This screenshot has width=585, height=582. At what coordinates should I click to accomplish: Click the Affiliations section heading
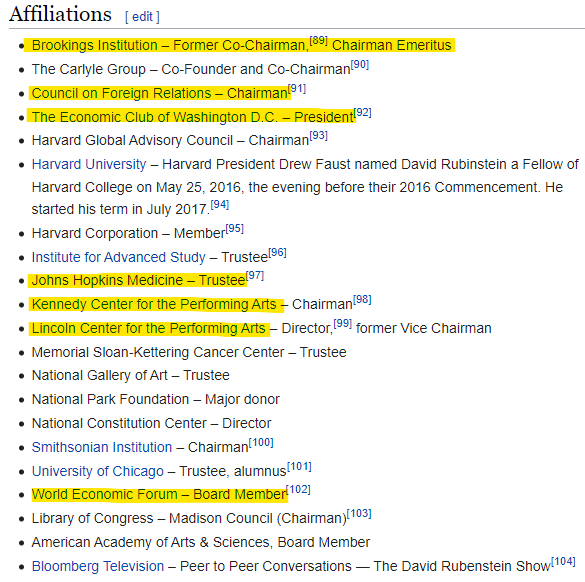[x=60, y=14]
